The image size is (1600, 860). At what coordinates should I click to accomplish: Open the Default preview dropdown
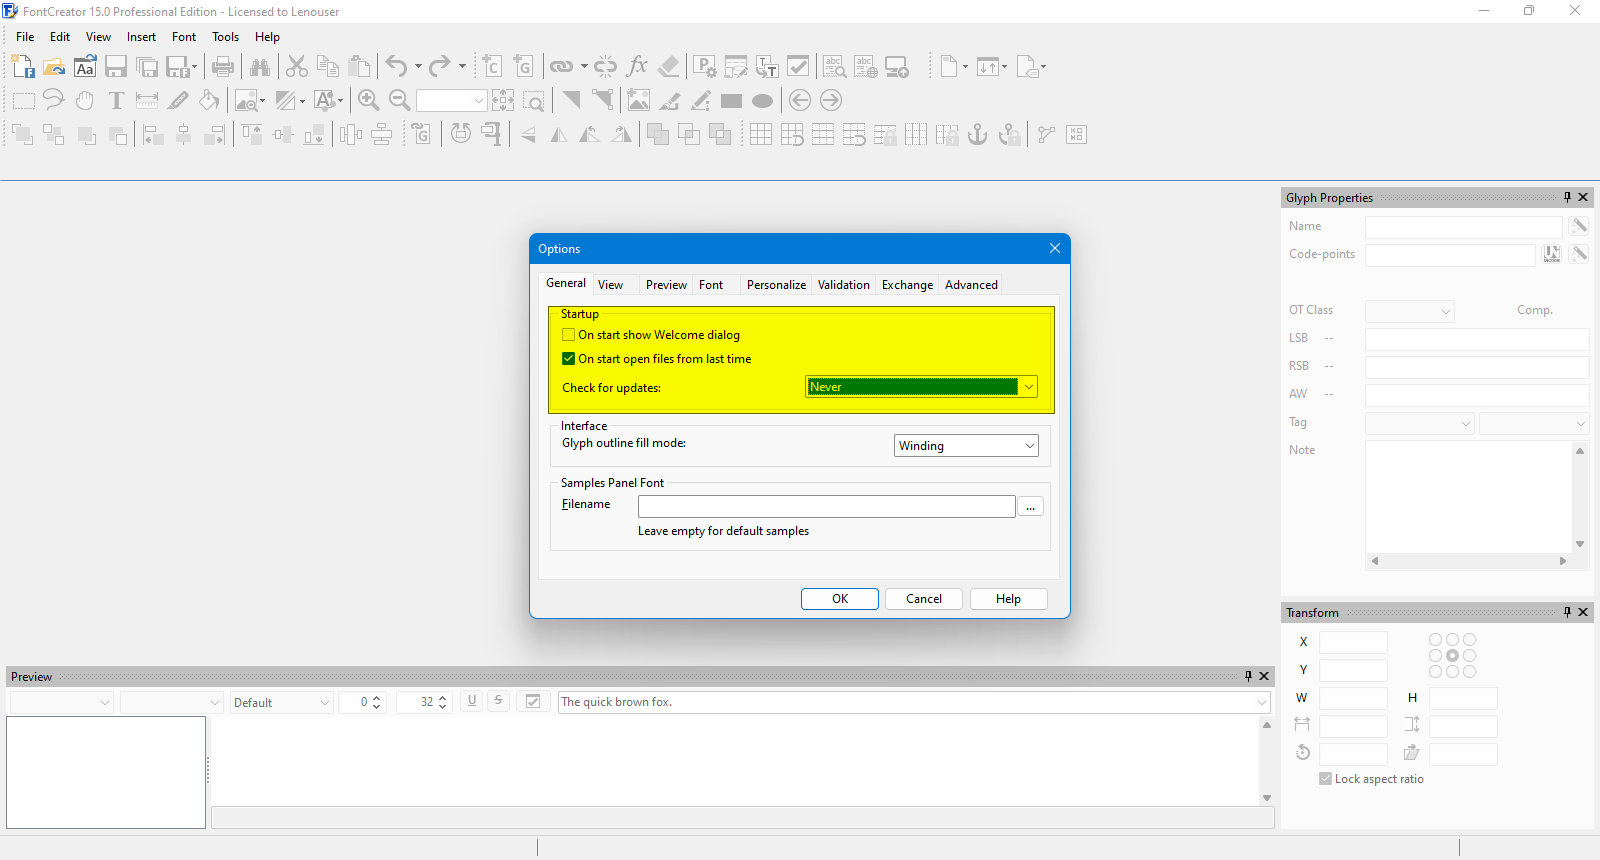(282, 702)
